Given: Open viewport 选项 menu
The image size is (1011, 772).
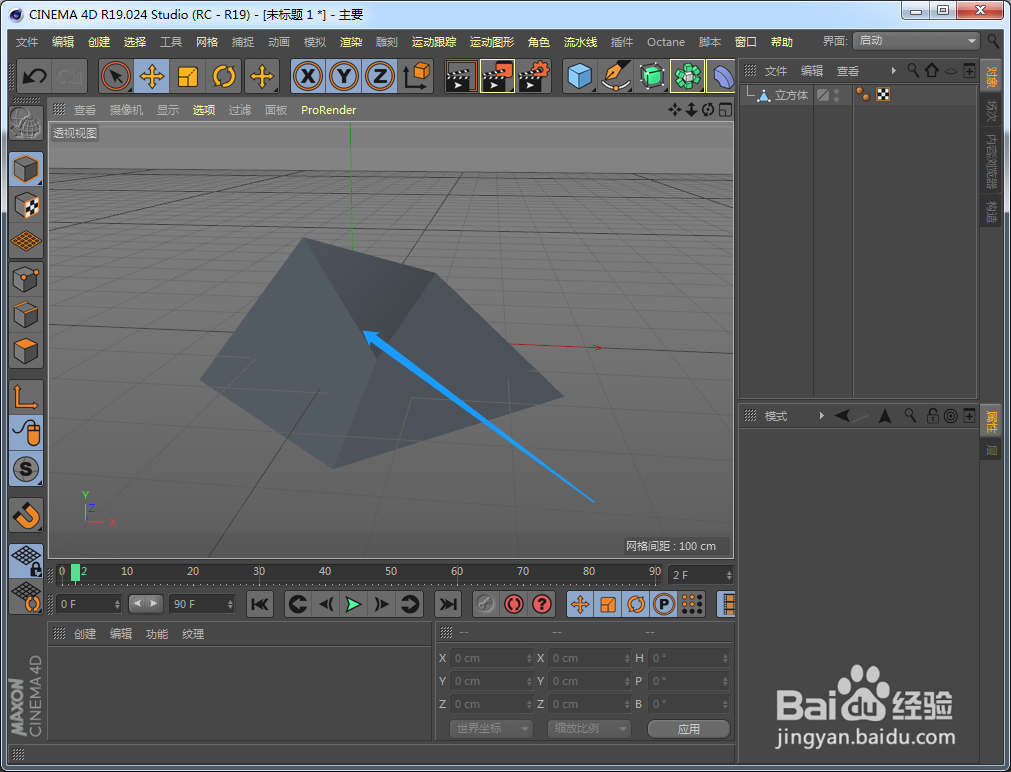Looking at the screenshot, I should coord(204,110).
